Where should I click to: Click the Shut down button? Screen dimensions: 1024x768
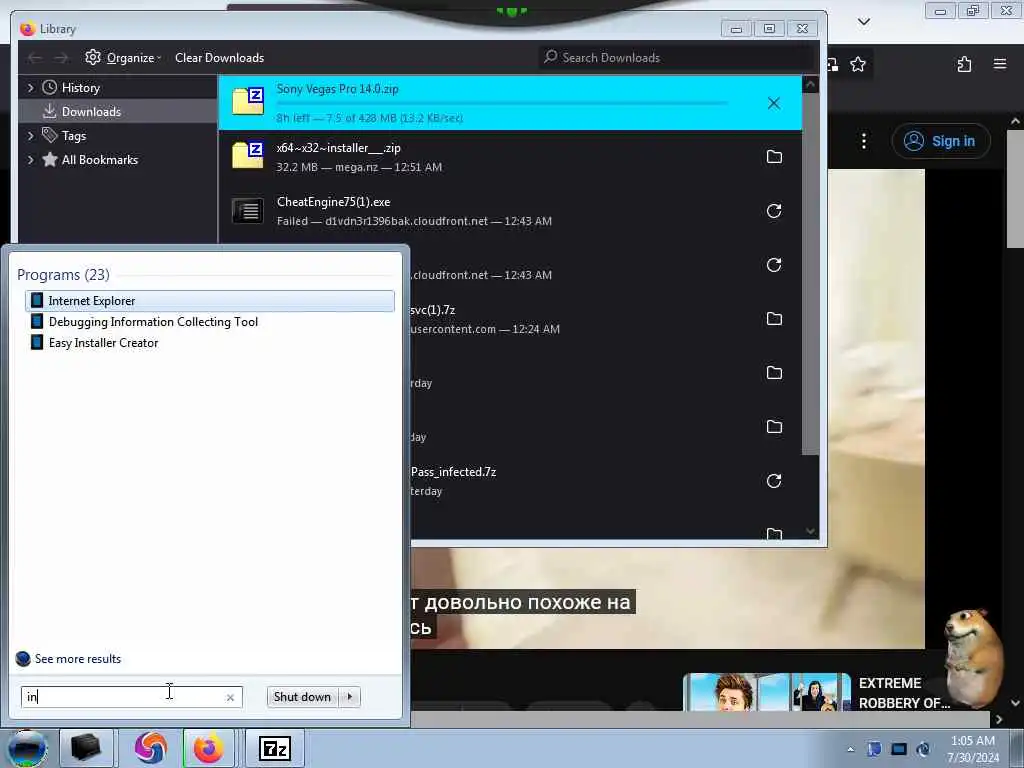(302, 697)
